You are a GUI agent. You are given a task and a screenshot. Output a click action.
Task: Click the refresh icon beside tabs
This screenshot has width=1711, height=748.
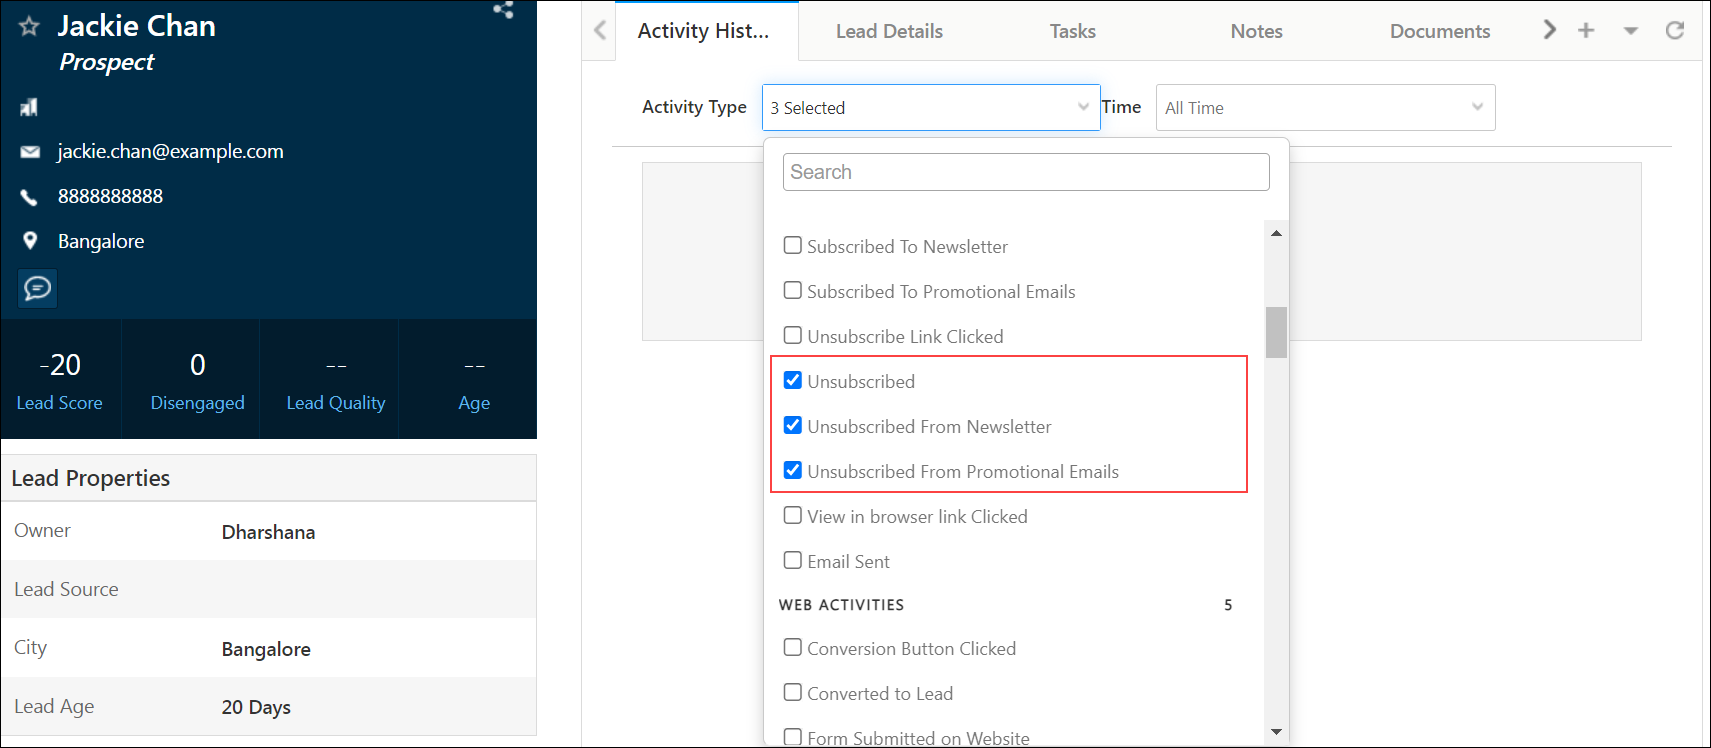[1675, 31]
